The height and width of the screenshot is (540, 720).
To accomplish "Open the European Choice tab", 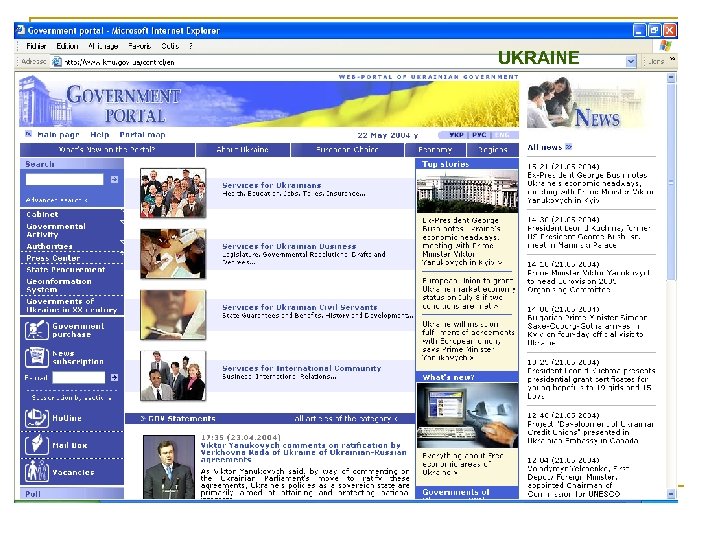I will (348, 150).
